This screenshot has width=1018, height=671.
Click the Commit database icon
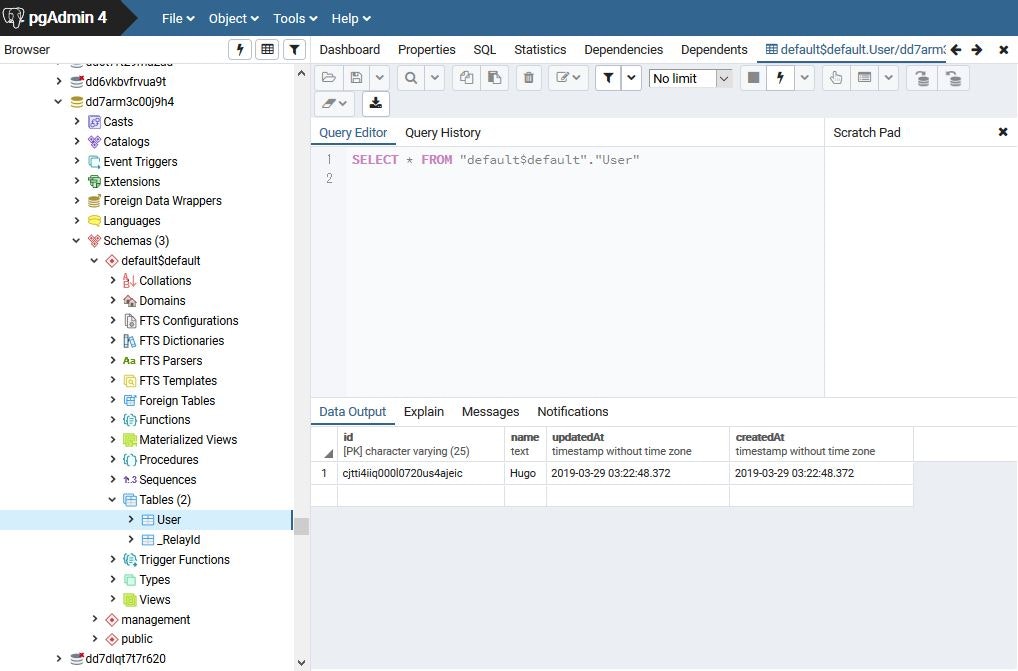922,78
